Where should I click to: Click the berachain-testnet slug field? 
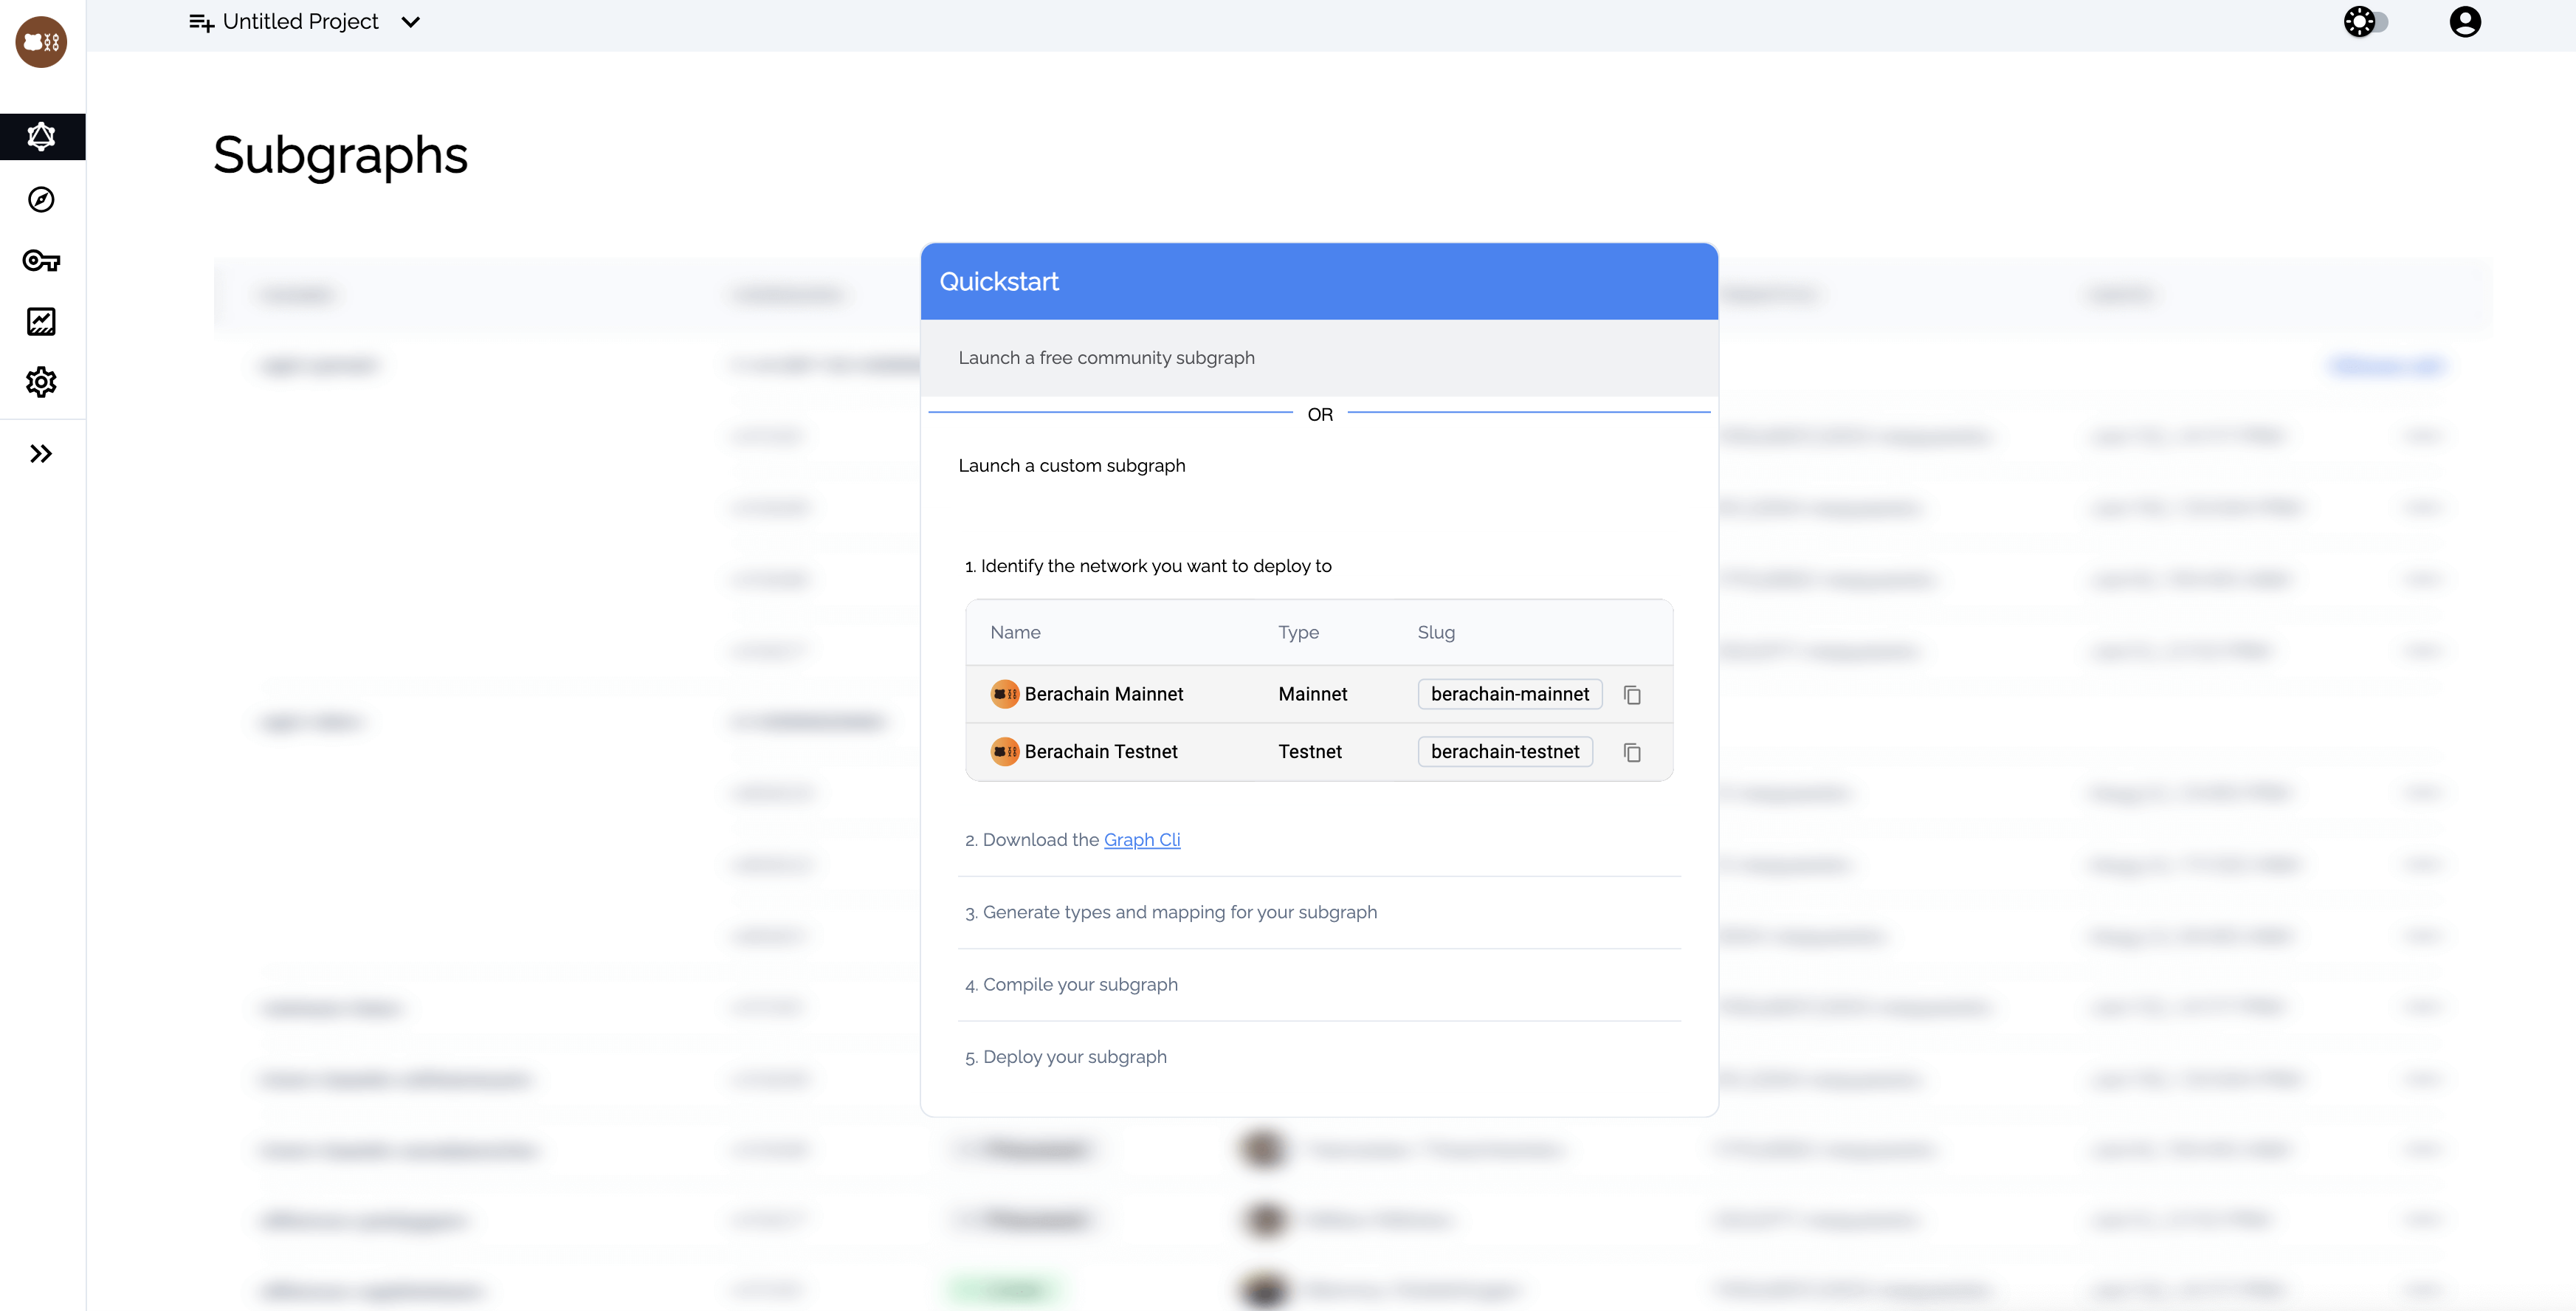[1505, 752]
